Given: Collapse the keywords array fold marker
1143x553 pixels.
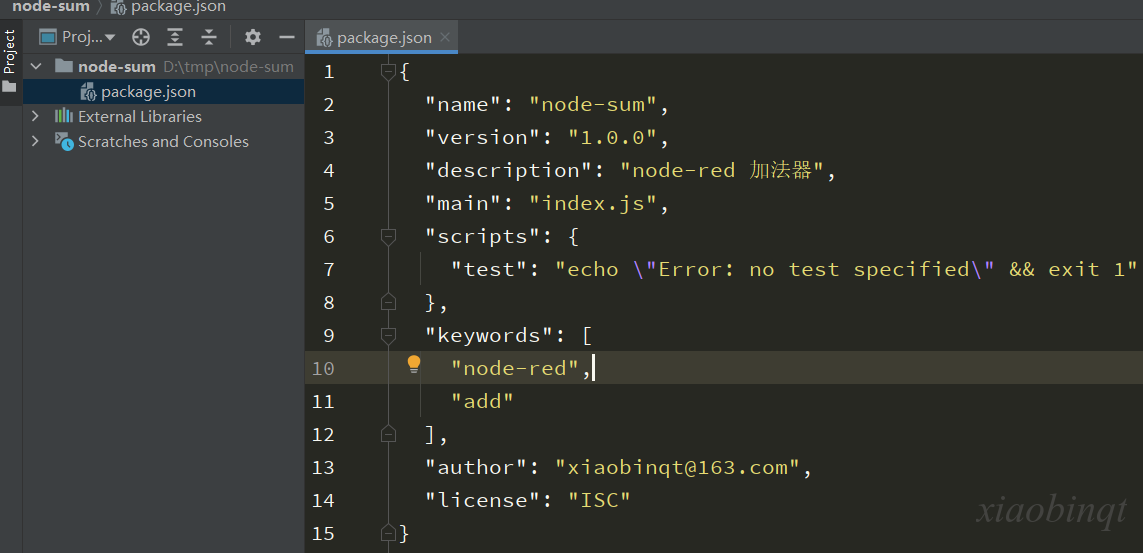Looking at the screenshot, I should click(x=389, y=335).
